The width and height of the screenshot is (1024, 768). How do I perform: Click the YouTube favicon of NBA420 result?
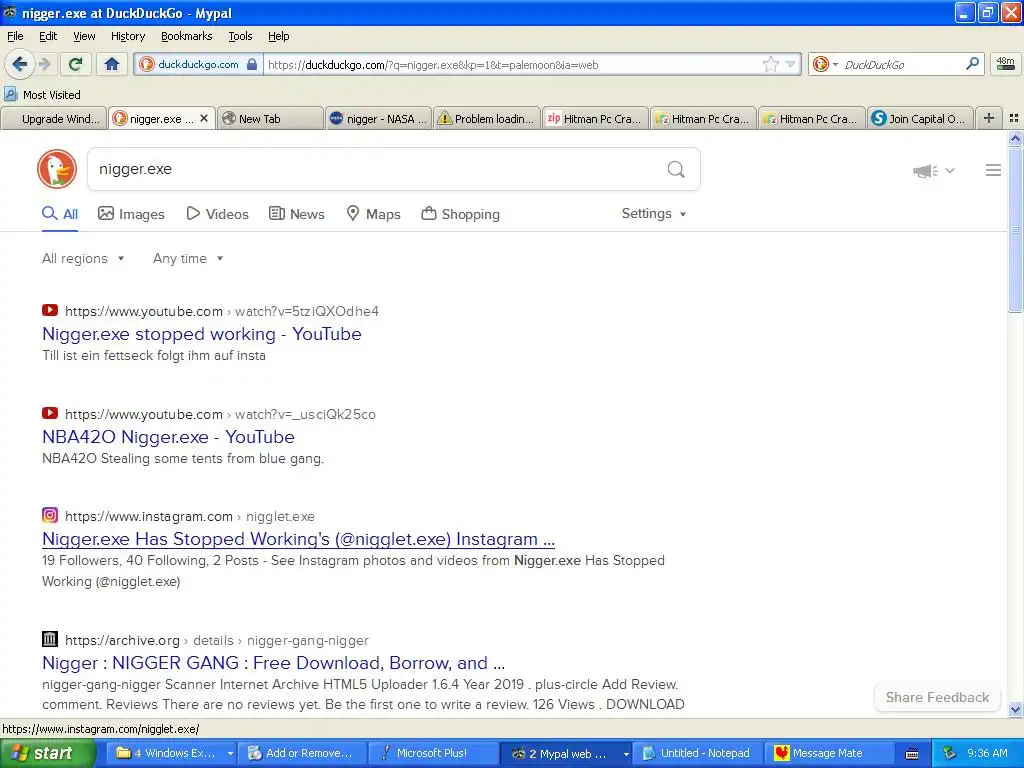50,413
